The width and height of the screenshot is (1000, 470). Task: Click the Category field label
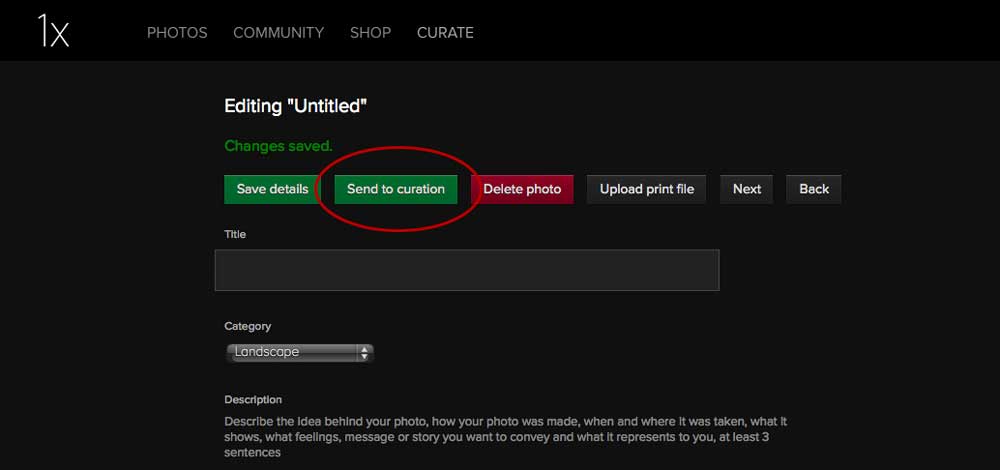pyautogui.click(x=247, y=326)
